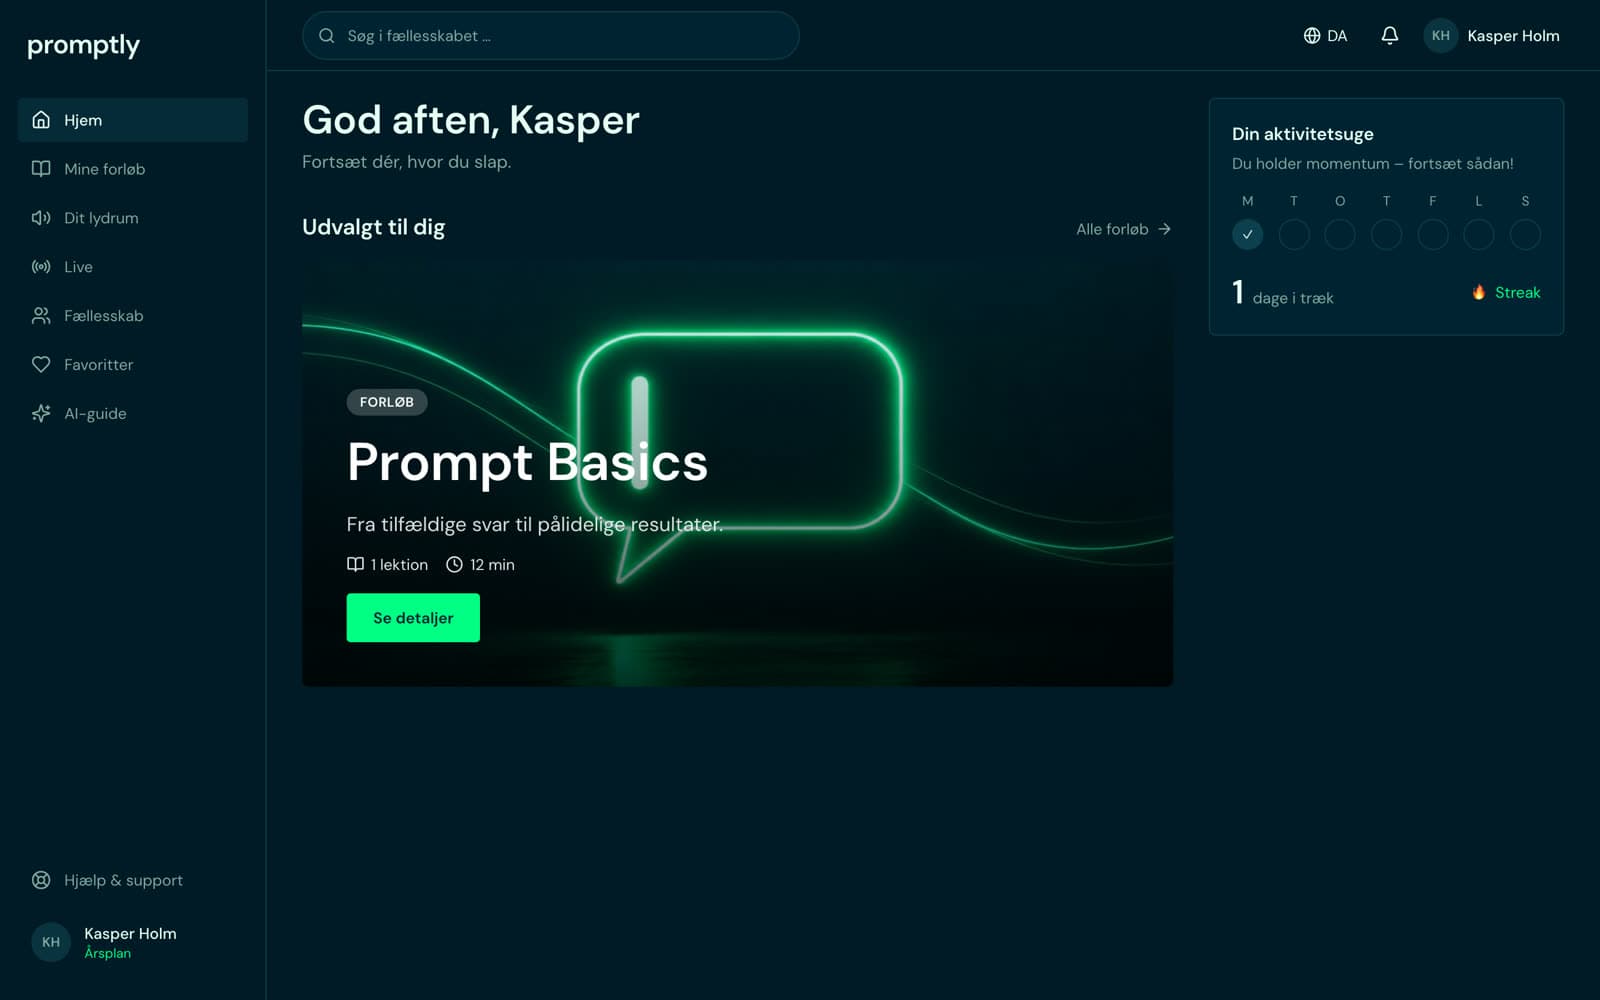This screenshot has width=1600, height=1000.
Task: Open the Kasper Holm account menu in the top bar
Action: (x=1492, y=36)
